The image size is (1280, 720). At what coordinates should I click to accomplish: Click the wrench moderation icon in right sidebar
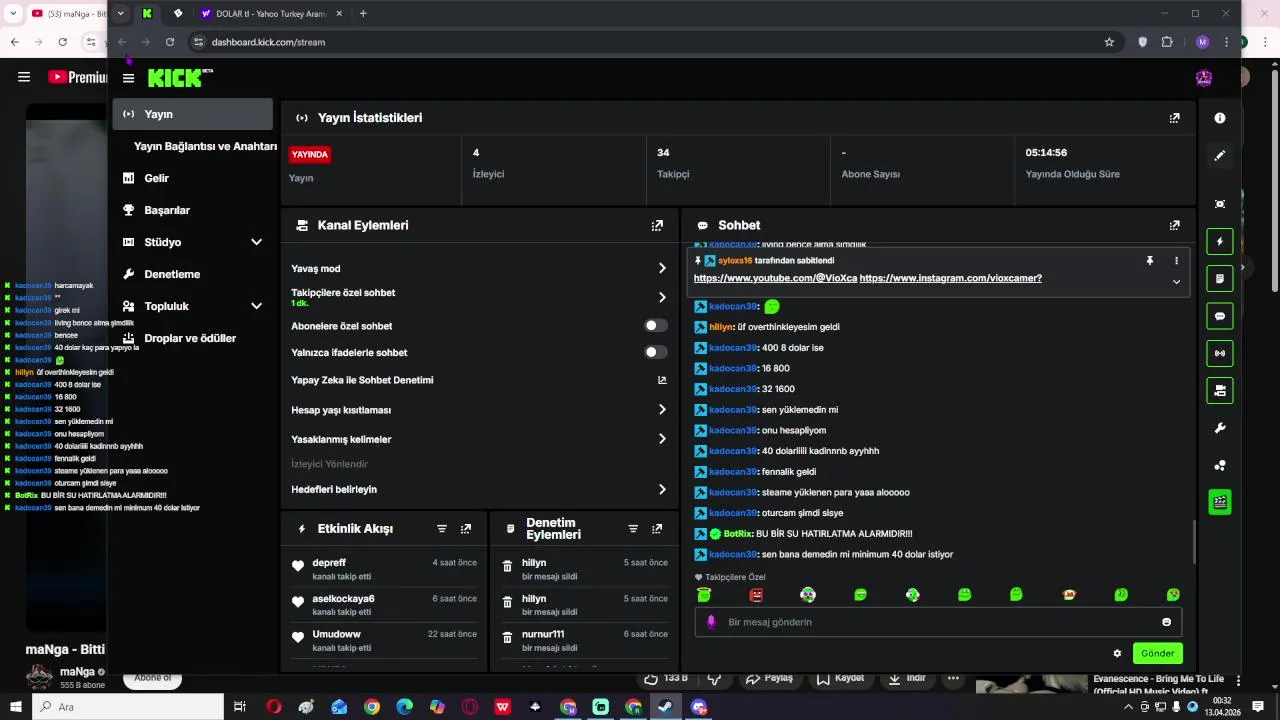click(1220, 428)
